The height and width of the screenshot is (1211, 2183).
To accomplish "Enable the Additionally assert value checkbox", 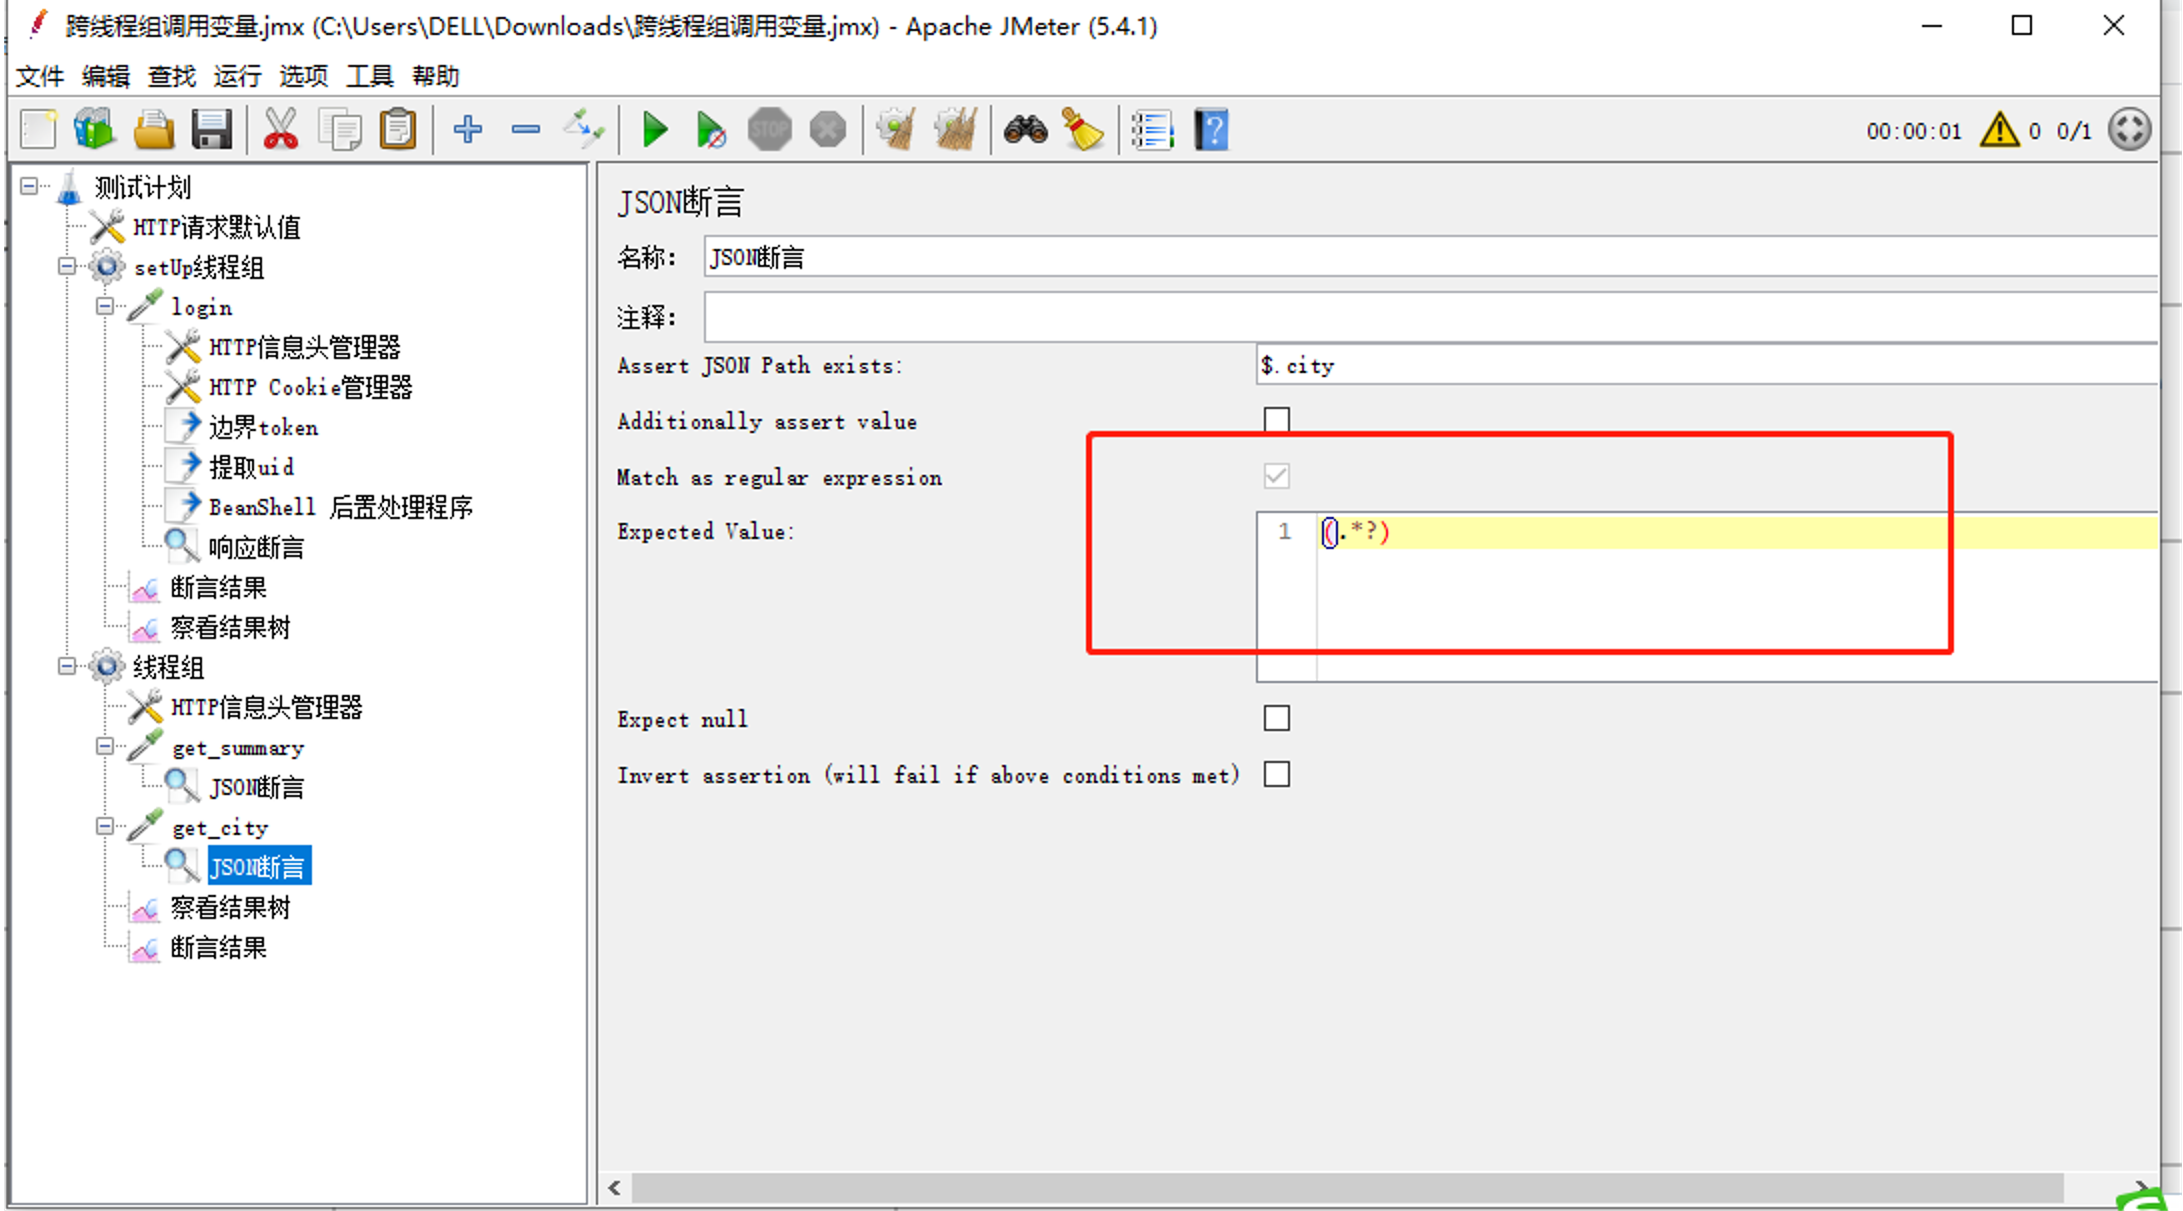I will [x=1276, y=419].
